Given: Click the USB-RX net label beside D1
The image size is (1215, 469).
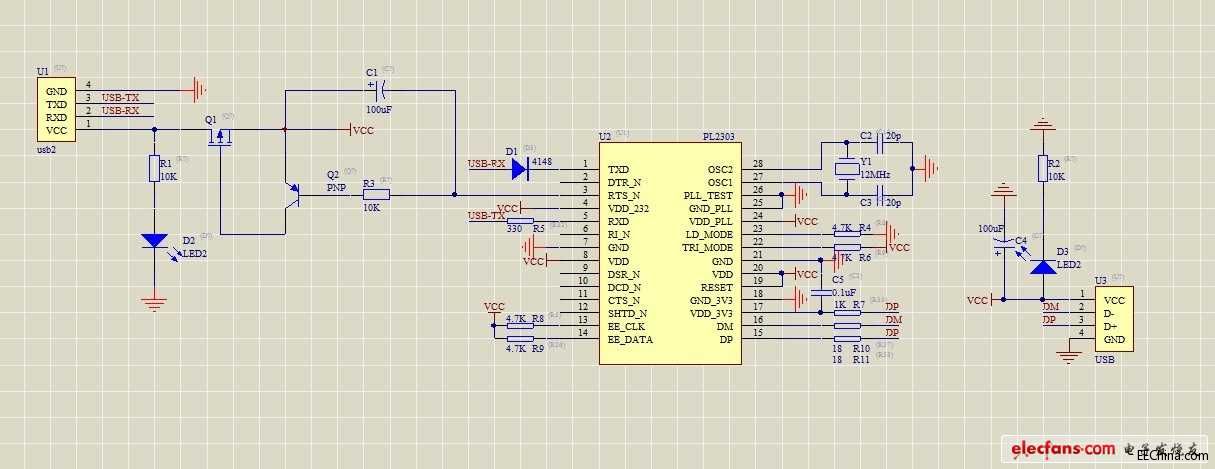Looking at the screenshot, I should (486, 163).
